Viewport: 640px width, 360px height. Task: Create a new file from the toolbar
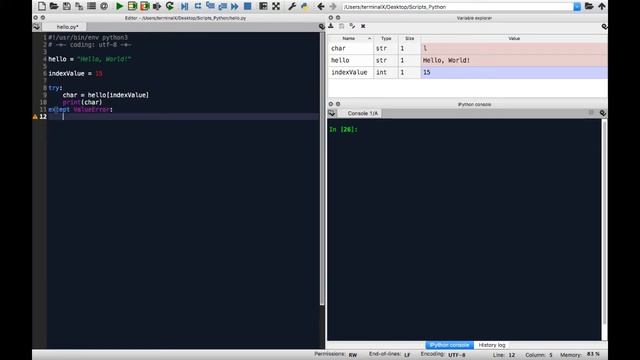(x=42, y=6)
